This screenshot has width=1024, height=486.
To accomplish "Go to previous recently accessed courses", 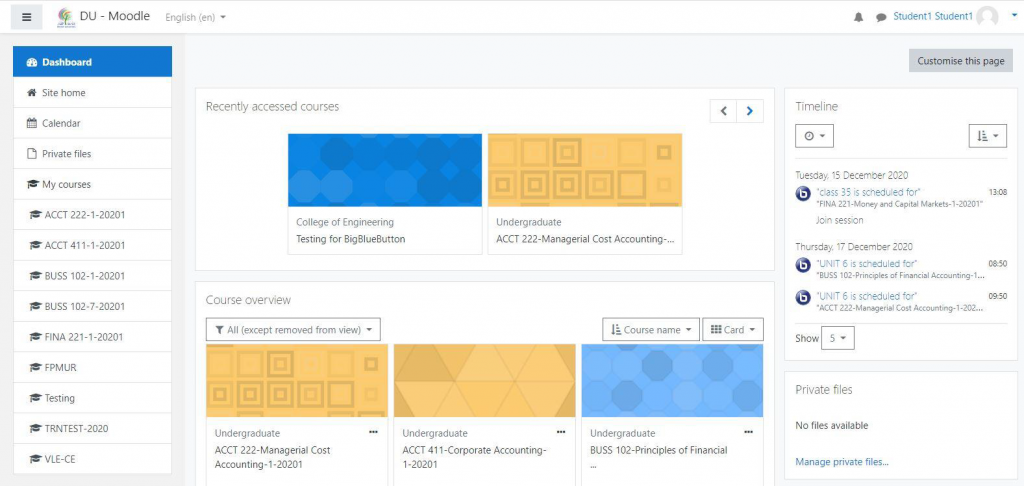I will click(x=723, y=111).
